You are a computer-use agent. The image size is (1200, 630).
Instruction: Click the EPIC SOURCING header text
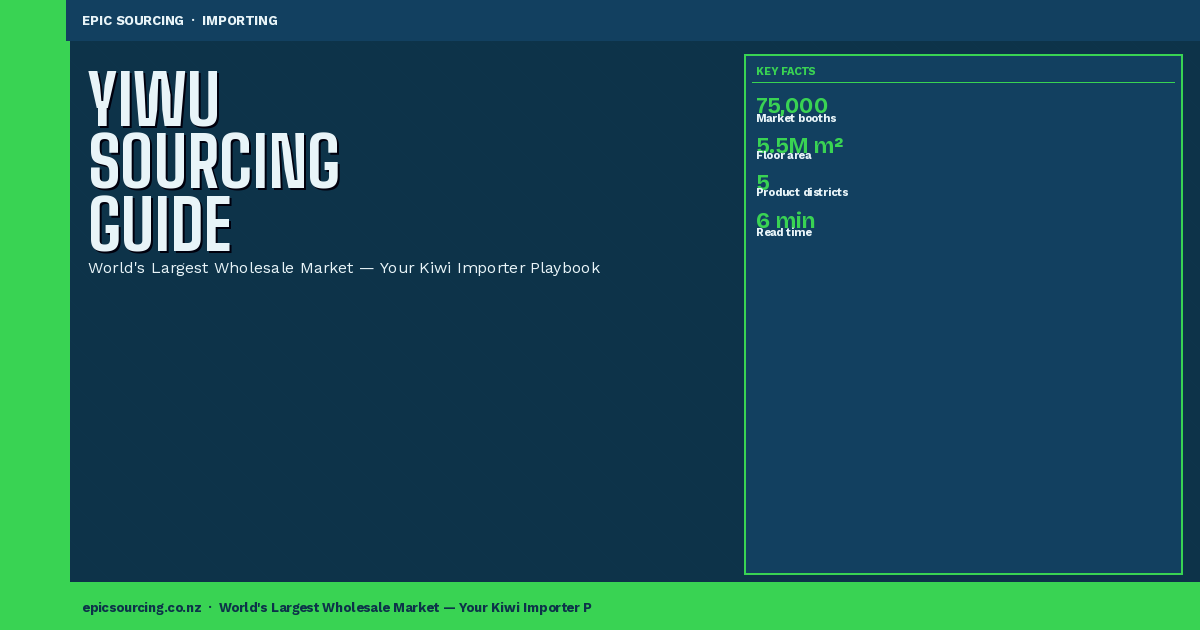(133, 21)
